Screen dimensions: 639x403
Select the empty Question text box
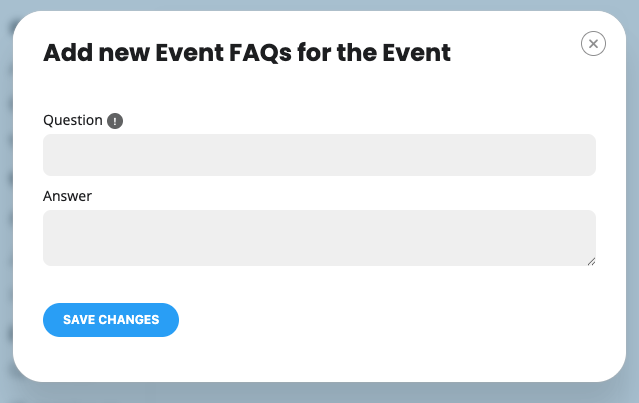pos(319,155)
